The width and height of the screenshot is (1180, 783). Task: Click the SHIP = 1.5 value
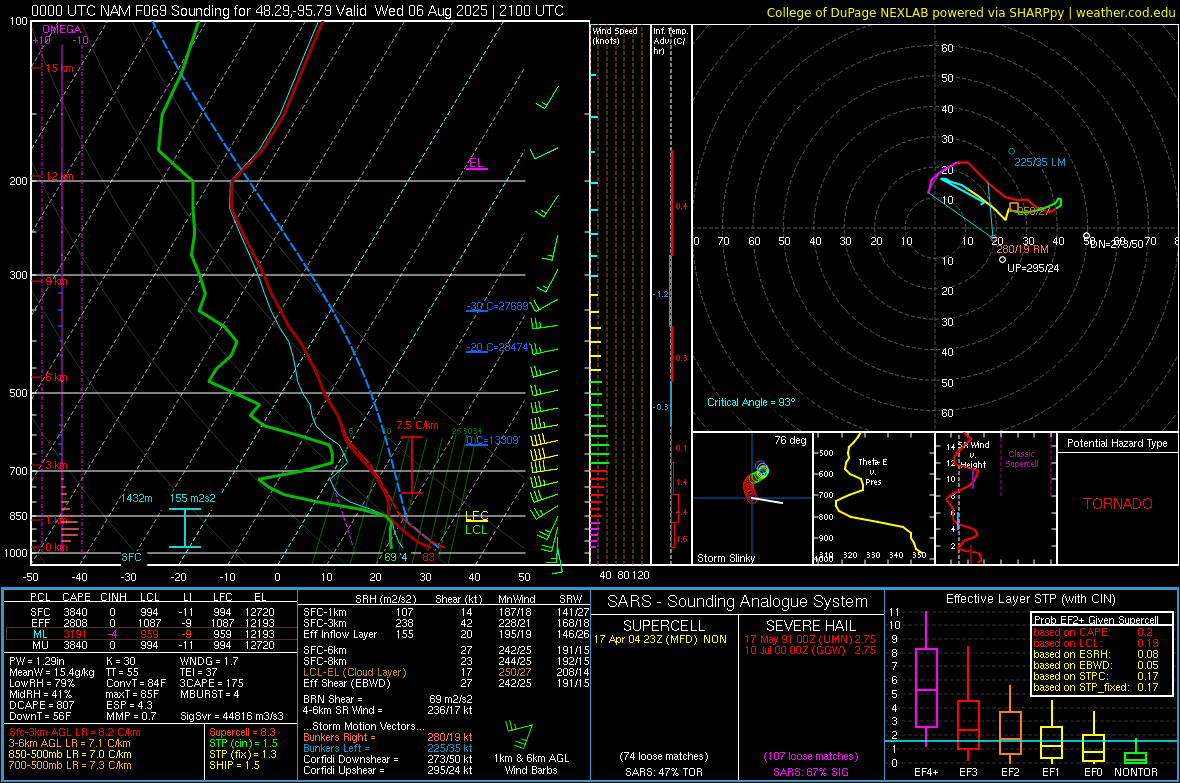tap(234, 765)
